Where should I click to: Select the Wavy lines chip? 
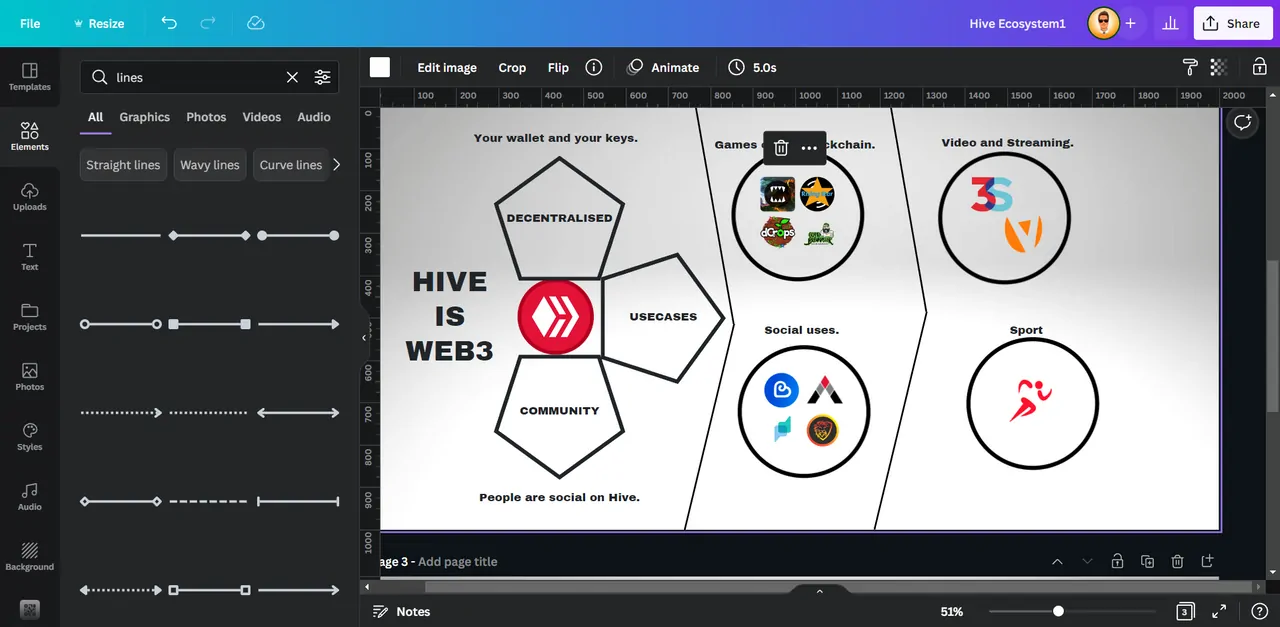point(210,165)
